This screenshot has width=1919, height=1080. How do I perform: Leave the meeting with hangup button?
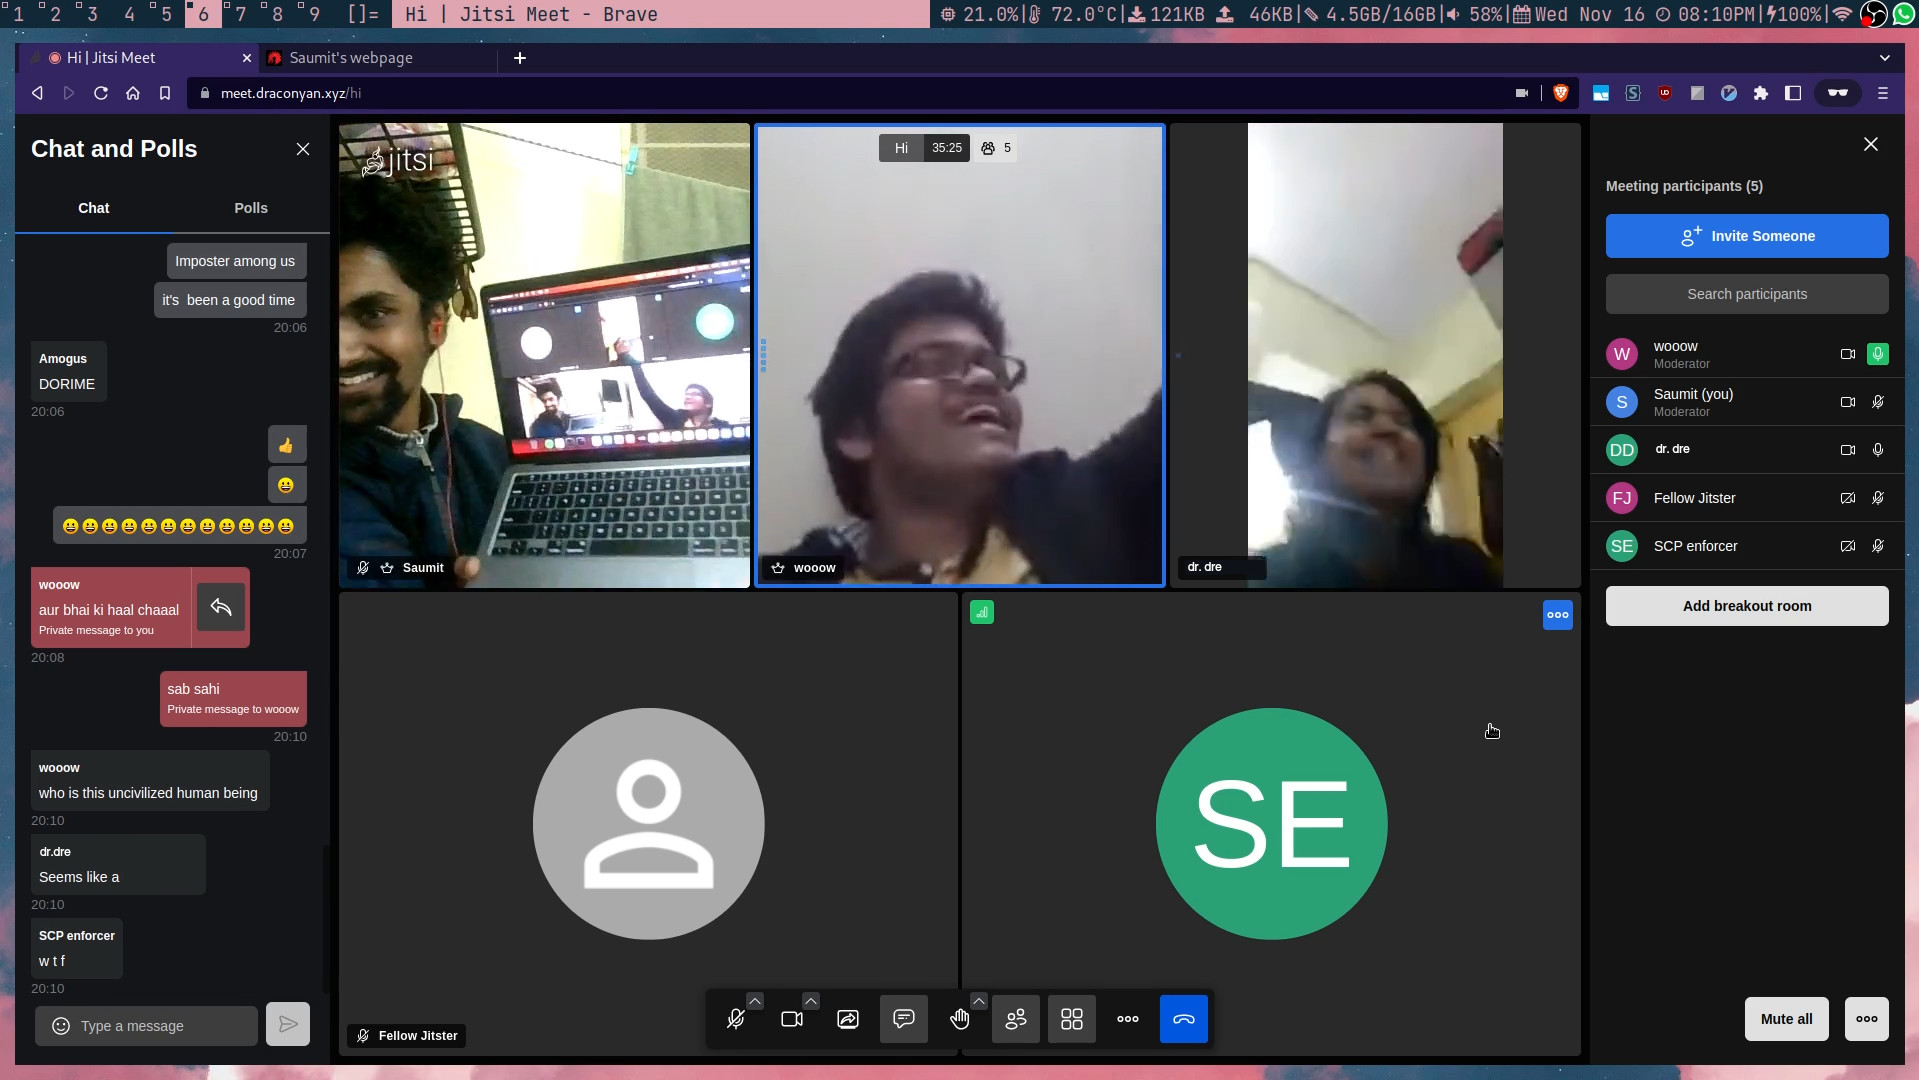coord(1184,1019)
